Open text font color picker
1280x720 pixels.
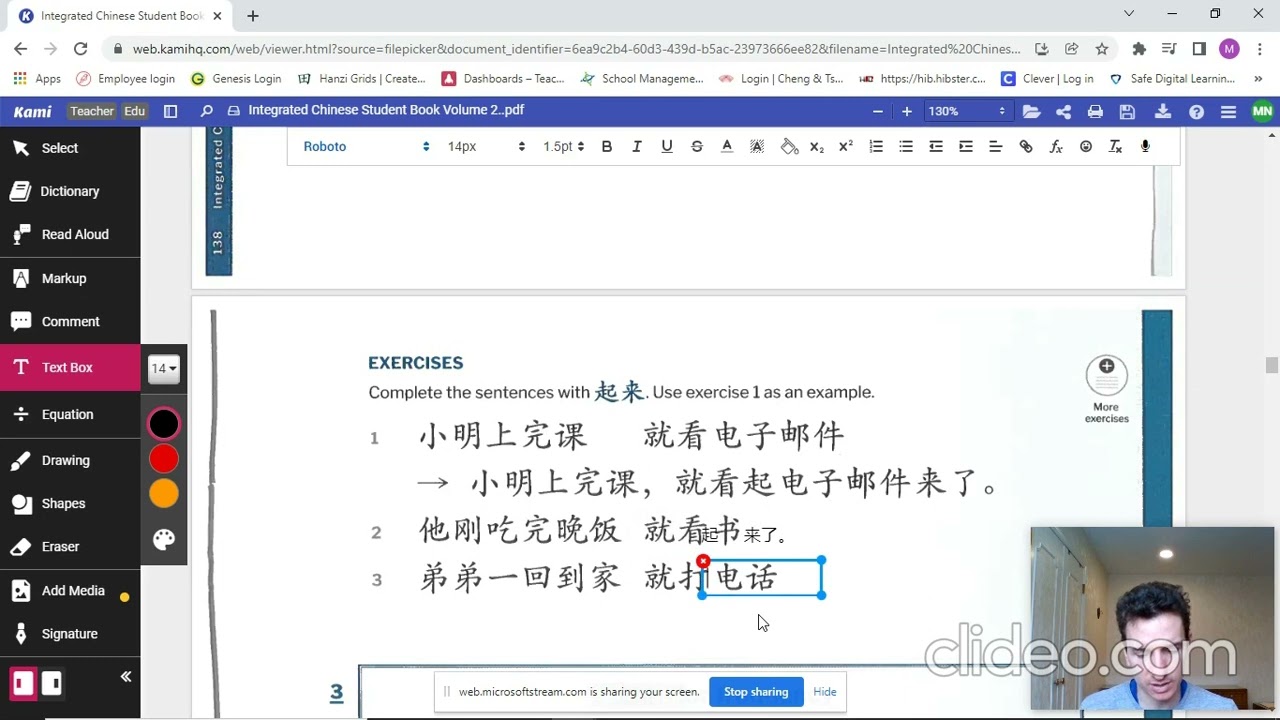click(x=726, y=146)
